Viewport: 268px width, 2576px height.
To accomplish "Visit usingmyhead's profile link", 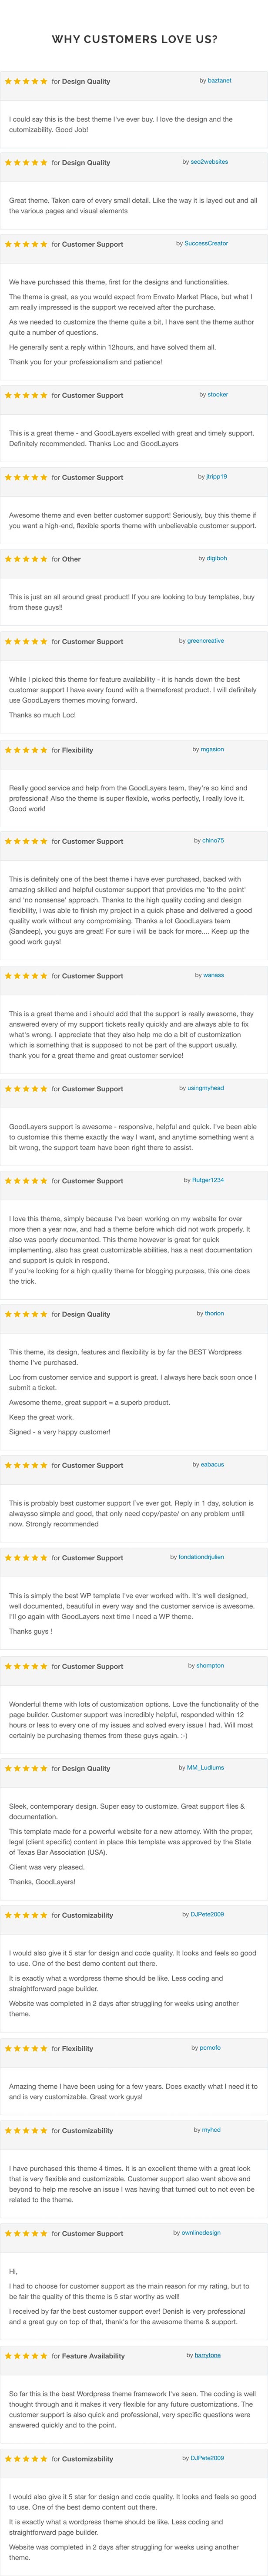I will point(205,1088).
